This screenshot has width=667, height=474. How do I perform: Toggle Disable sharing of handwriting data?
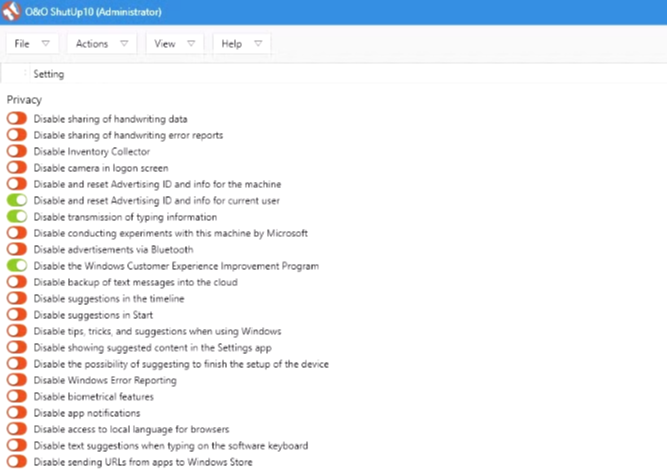[17, 119]
